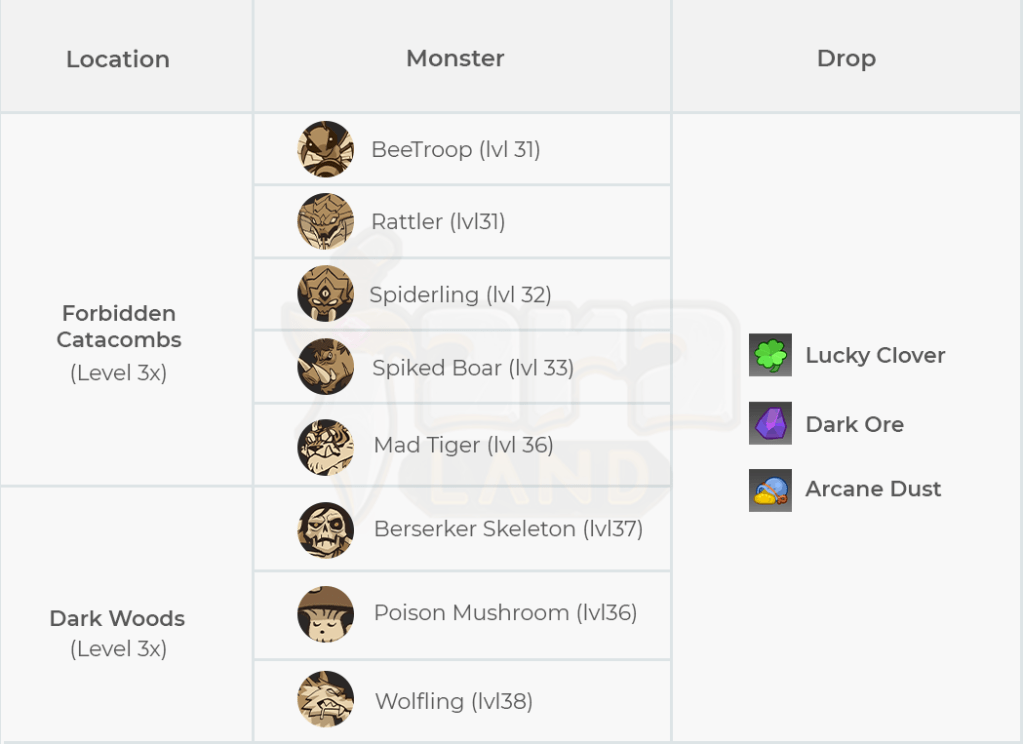The height and width of the screenshot is (744, 1023).
Task: Click the Location column header
Action: pyautogui.click(x=118, y=59)
